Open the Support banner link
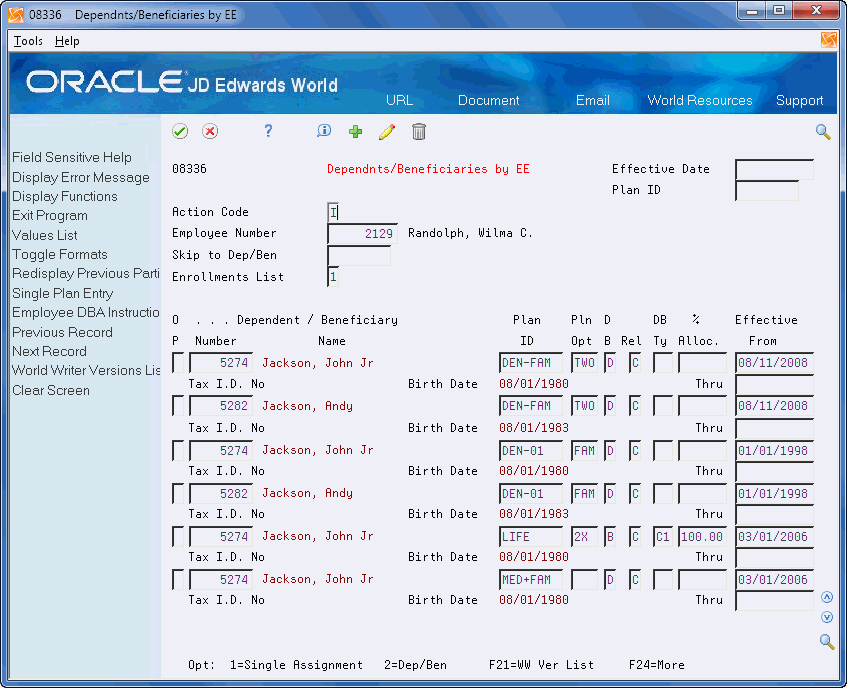This screenshot has width=847, height=688. tap(799, 100)
